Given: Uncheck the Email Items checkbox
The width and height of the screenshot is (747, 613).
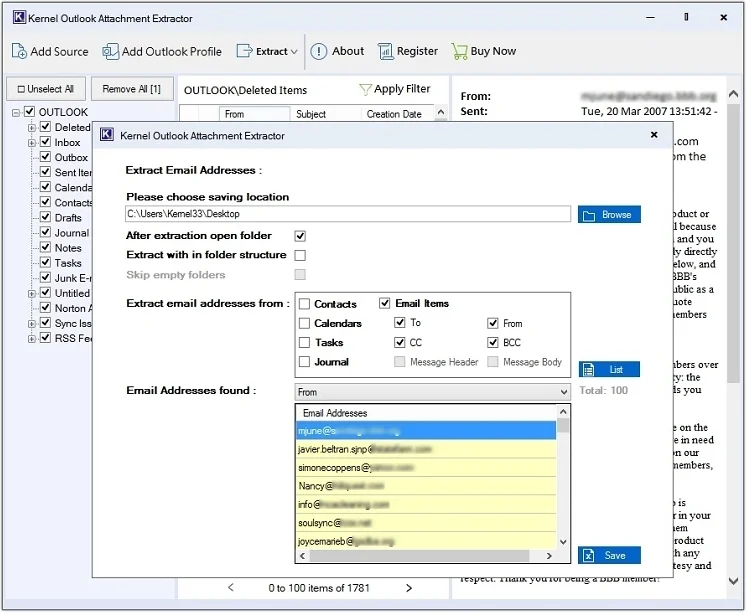Looking at the screenshot, I should click(384, 303).
